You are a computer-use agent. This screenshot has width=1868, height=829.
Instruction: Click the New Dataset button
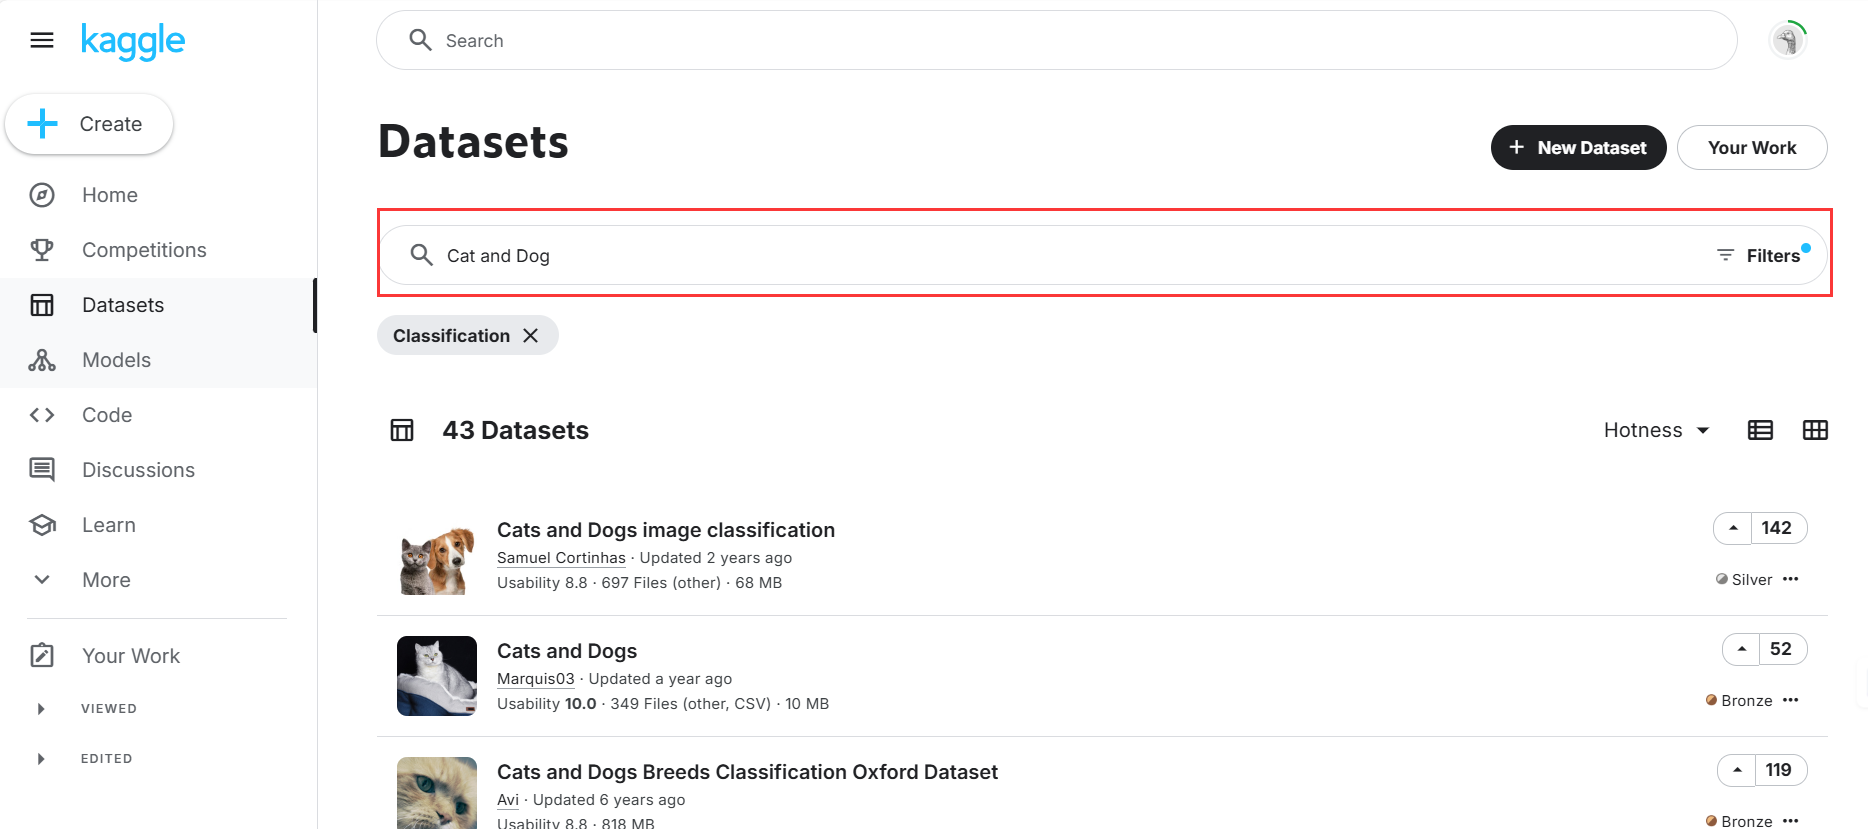1578,148
